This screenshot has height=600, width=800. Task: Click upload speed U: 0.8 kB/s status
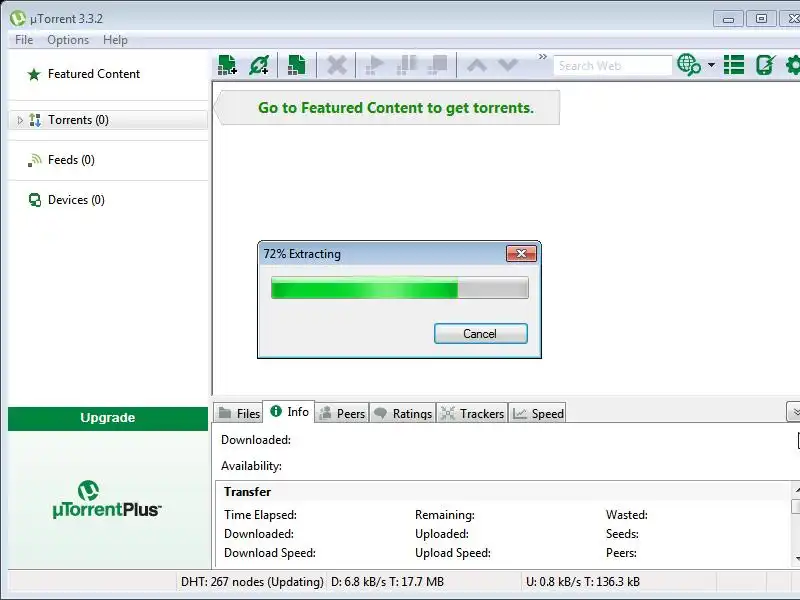[x=583, y=582]
